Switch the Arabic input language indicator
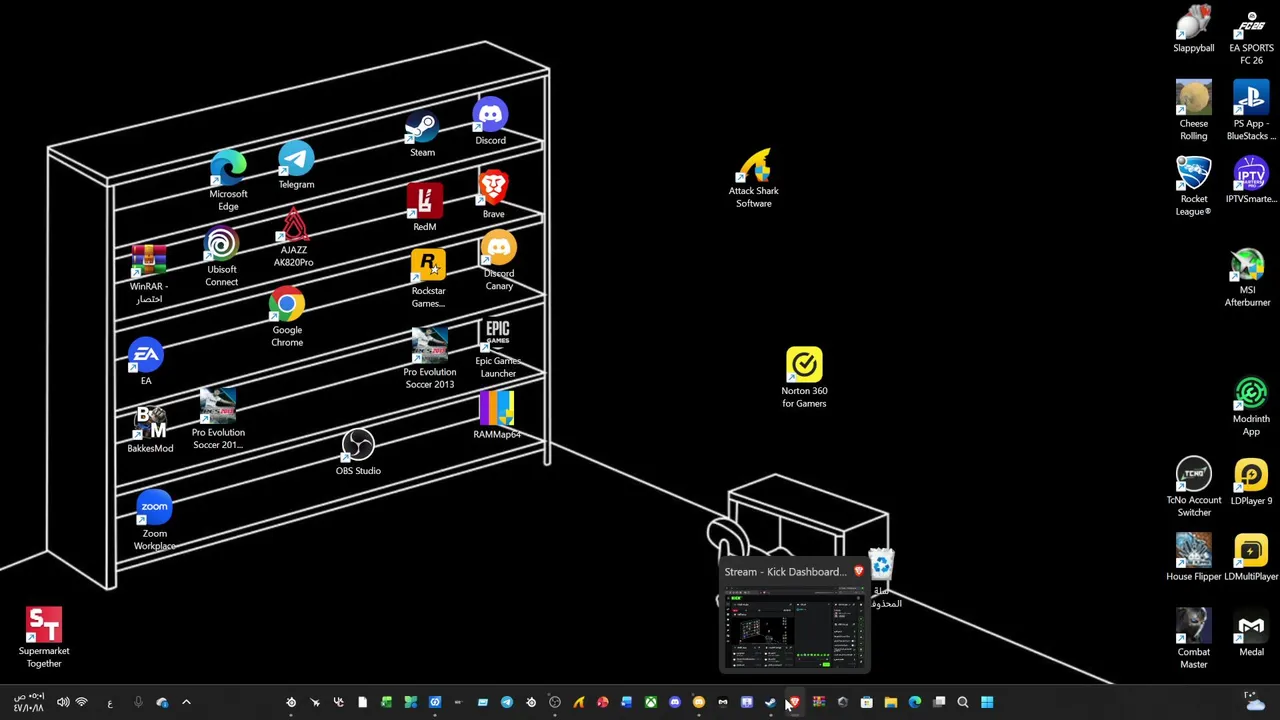1280x720 pixels. tap(110, 702)
